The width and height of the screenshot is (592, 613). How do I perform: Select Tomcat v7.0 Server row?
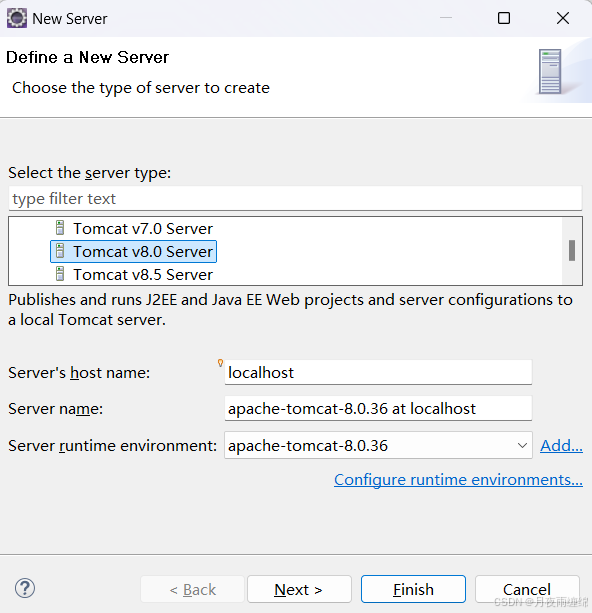coord(134,228)
